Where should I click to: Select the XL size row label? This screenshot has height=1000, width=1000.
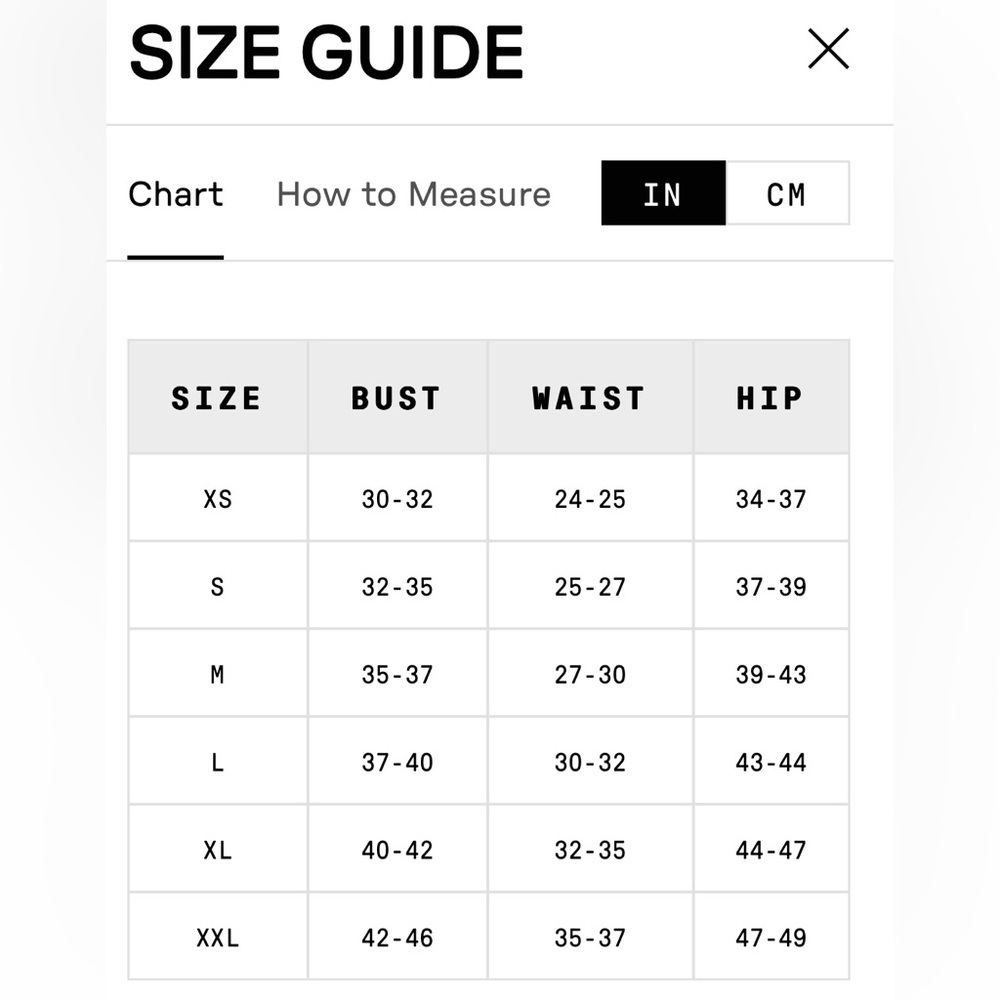tap(217, 850)
